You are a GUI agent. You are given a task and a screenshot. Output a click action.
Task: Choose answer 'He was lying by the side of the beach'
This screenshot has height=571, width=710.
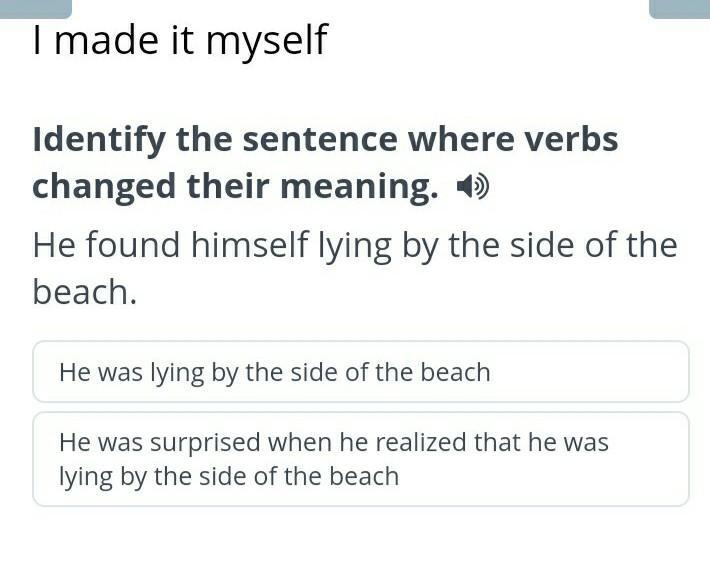[x=361, y=372]
